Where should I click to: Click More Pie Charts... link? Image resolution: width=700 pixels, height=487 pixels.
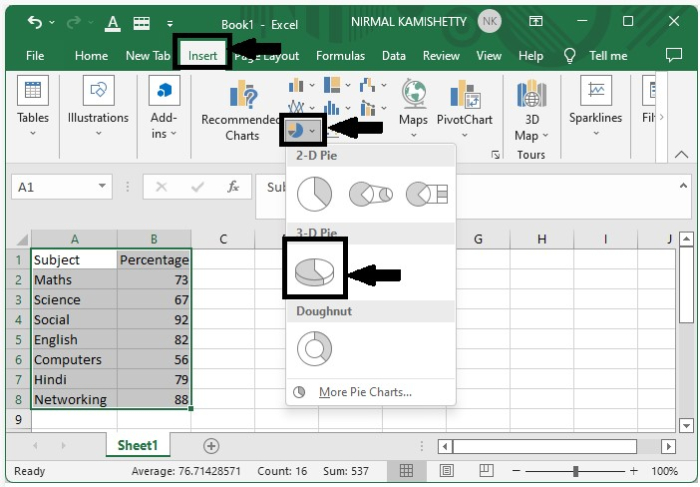tap(365, 392)
